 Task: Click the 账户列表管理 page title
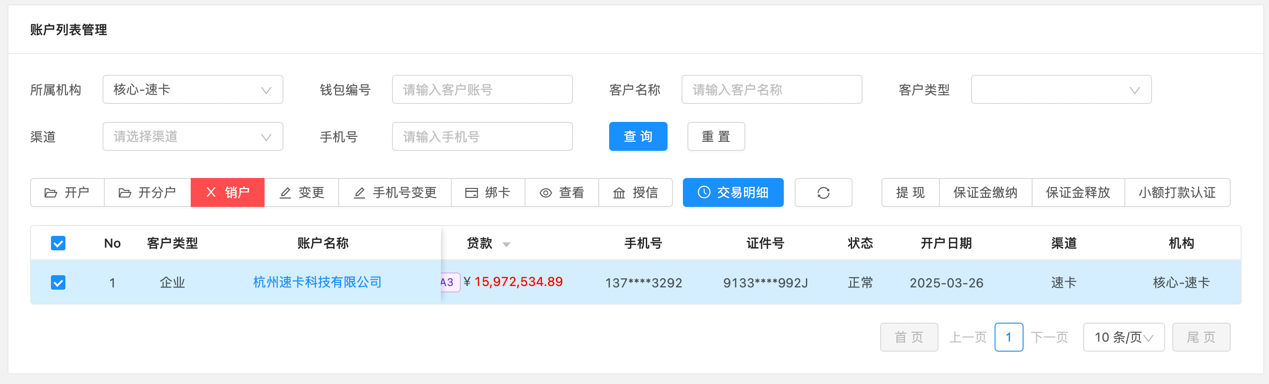pyautogui.click(x=69, y=30)
